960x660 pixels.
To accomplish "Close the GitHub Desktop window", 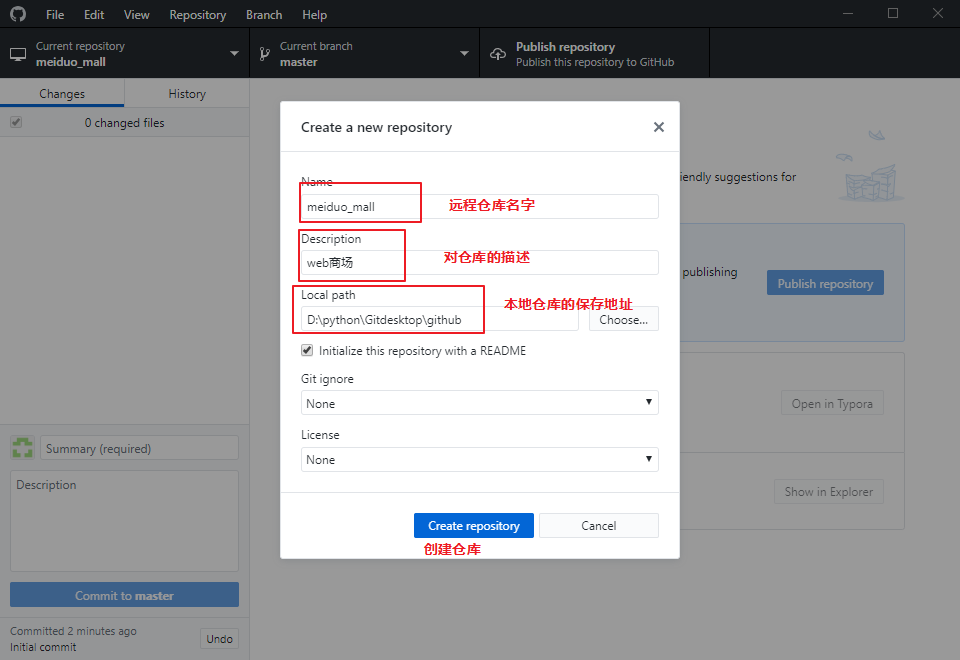I will pyautogui.click(x=937, y=13).
